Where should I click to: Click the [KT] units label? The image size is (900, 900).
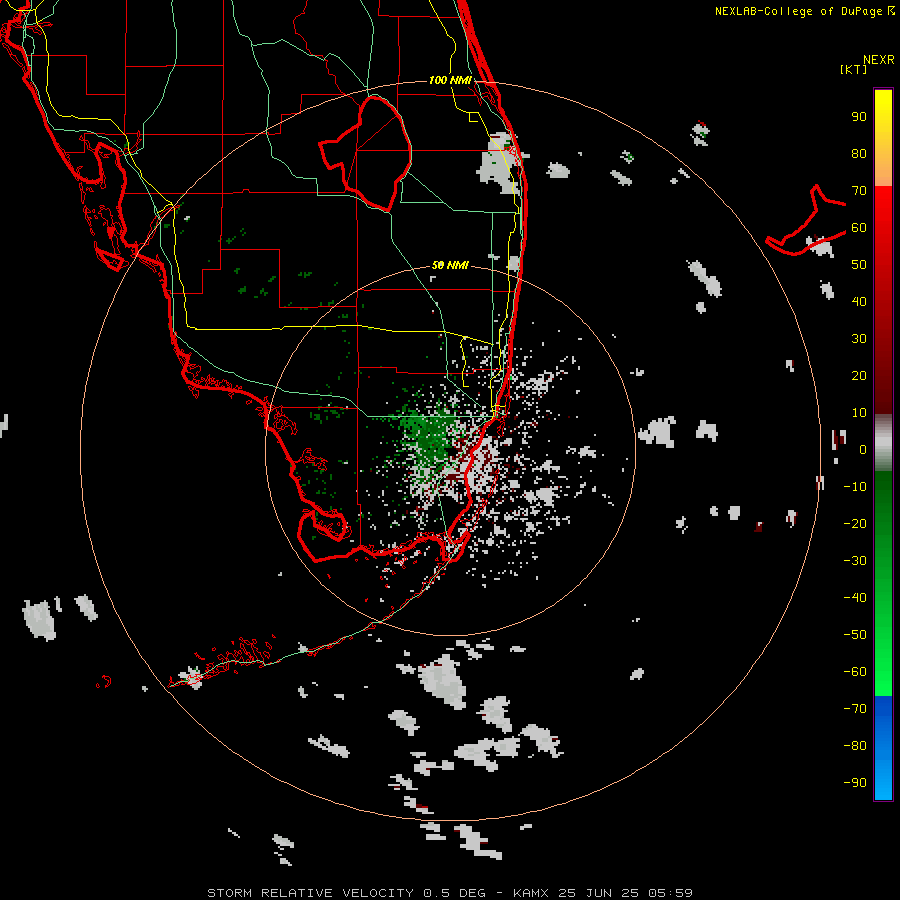(854, 69)
